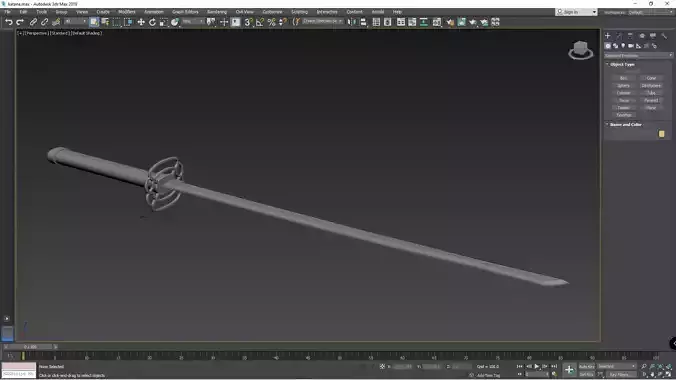The height and width of the screenshot is (380, 676).
Task: Click the Align tool icon
Action: pos(363,22)
